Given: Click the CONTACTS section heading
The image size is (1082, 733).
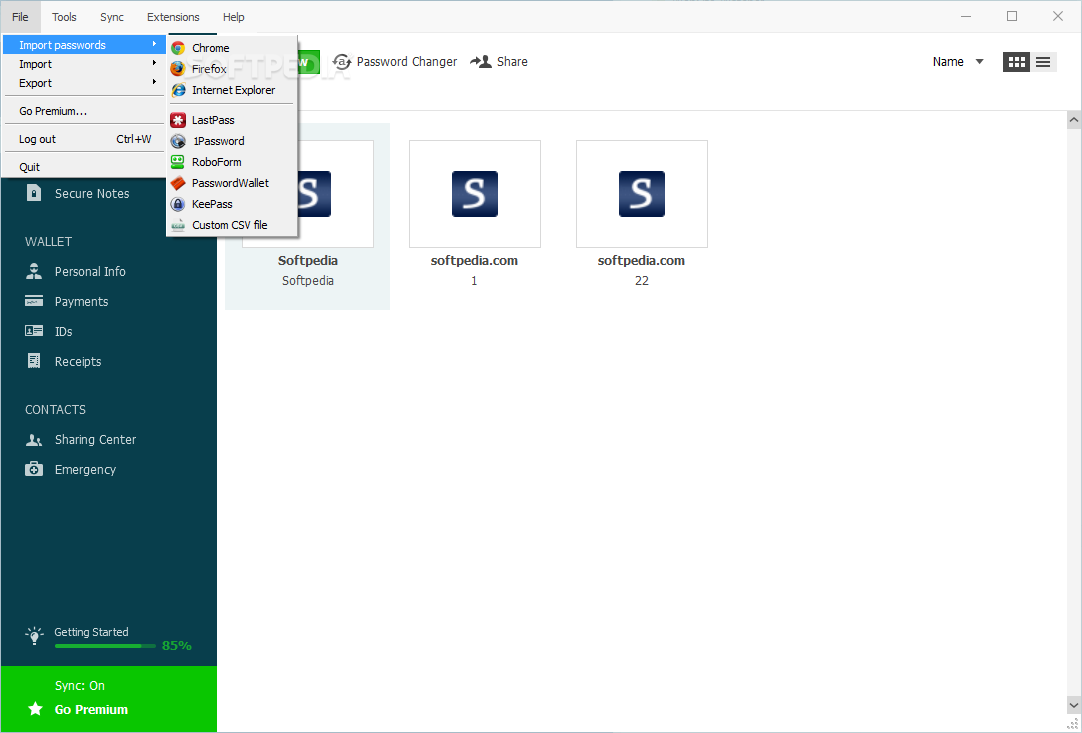Looking at the screenshot, I should pyautogui.click(x=55, y=409).
